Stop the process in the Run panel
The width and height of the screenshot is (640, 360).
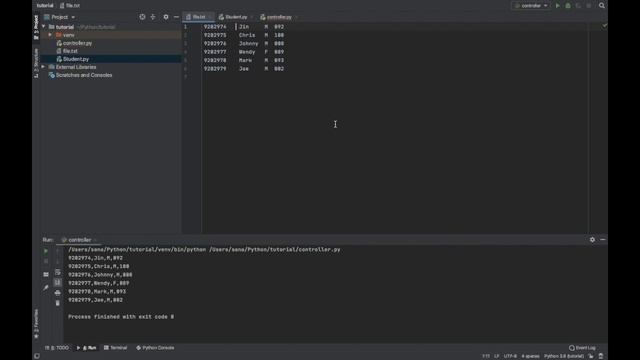click(x=46, y=262)
